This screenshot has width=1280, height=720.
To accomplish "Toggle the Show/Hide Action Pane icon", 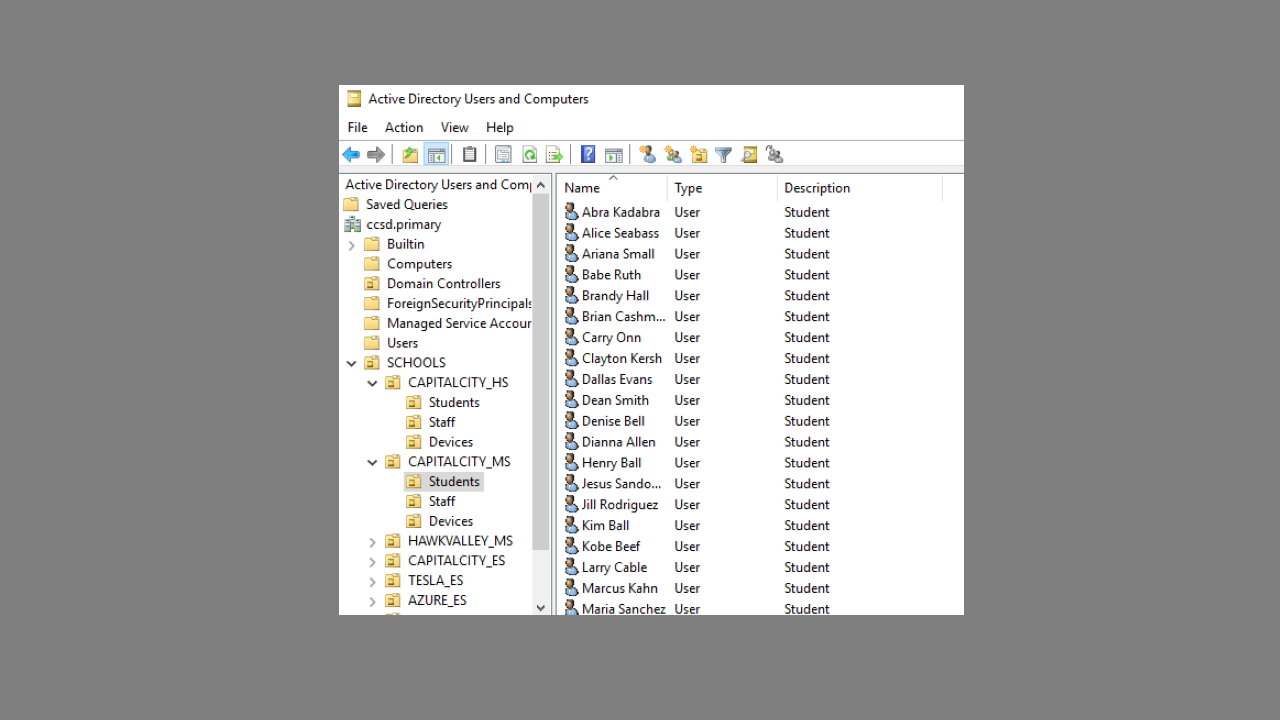I will pos(614,155).
